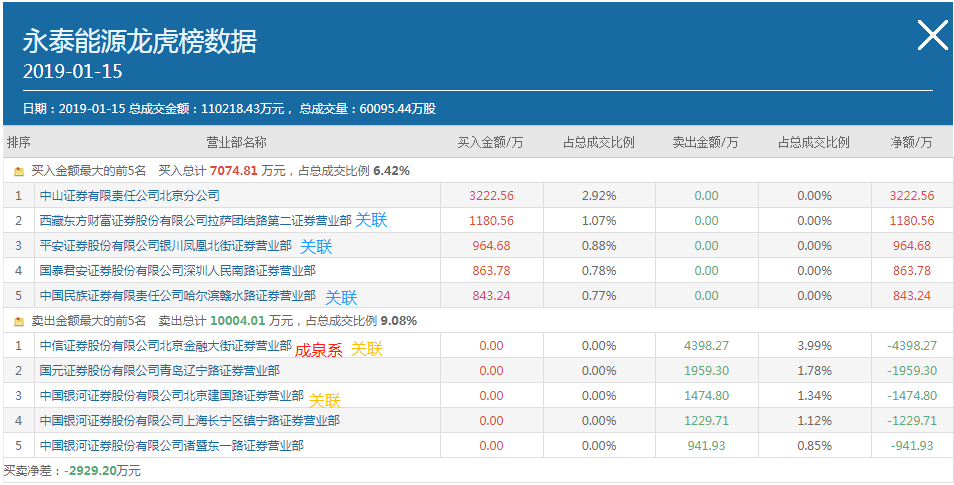Select the 4398.27 sell amount cell

coord(706,346)
